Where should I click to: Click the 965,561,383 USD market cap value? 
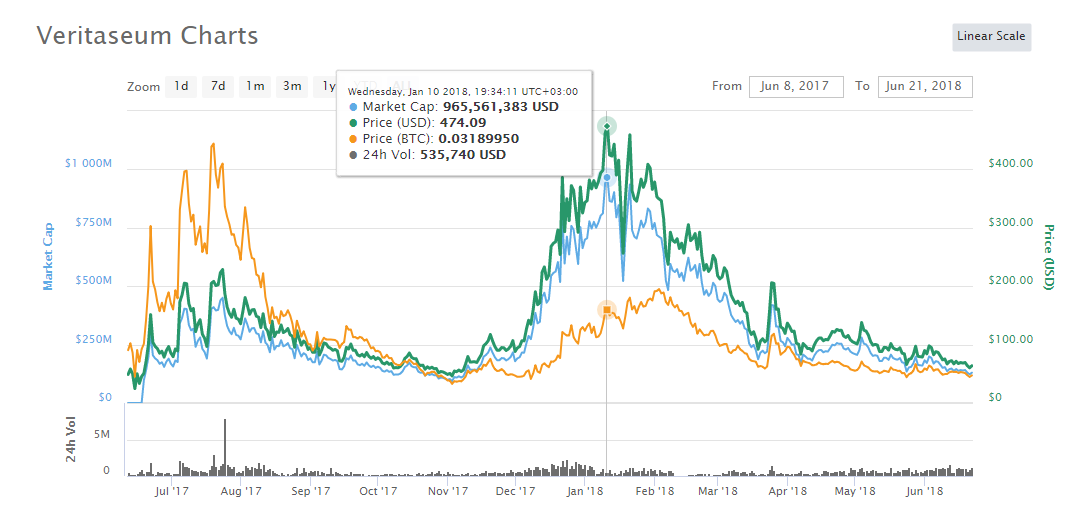coord(501,107)
